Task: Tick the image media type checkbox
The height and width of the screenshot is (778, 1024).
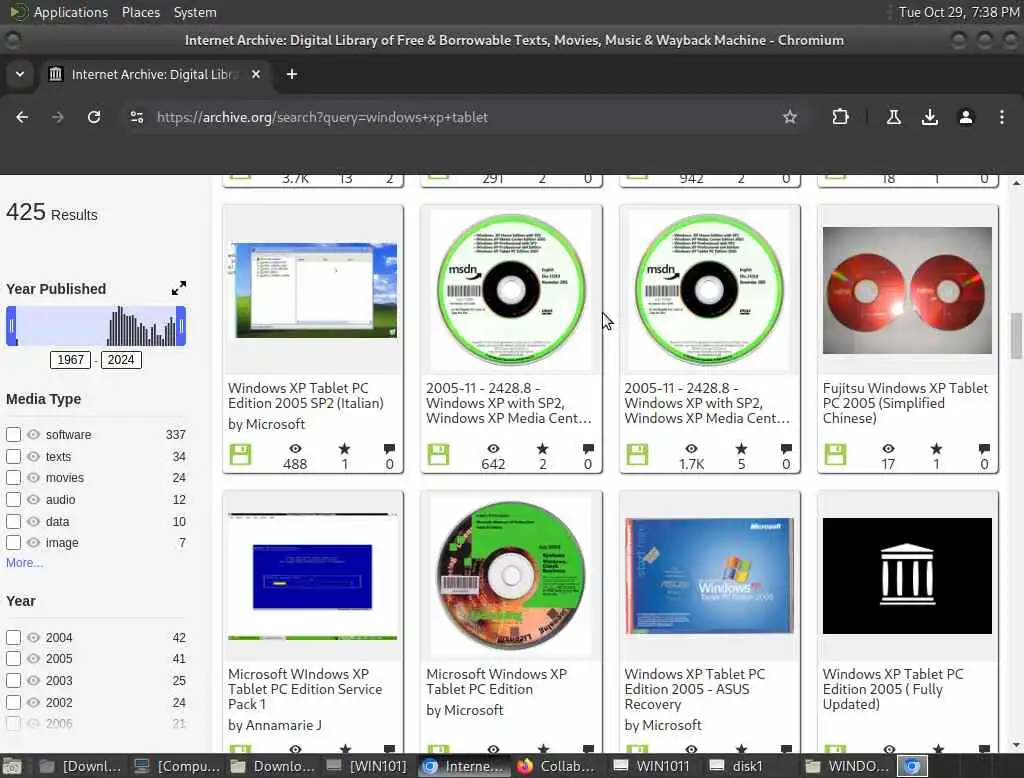Action: pyautogui.click(x=13, y=542)
